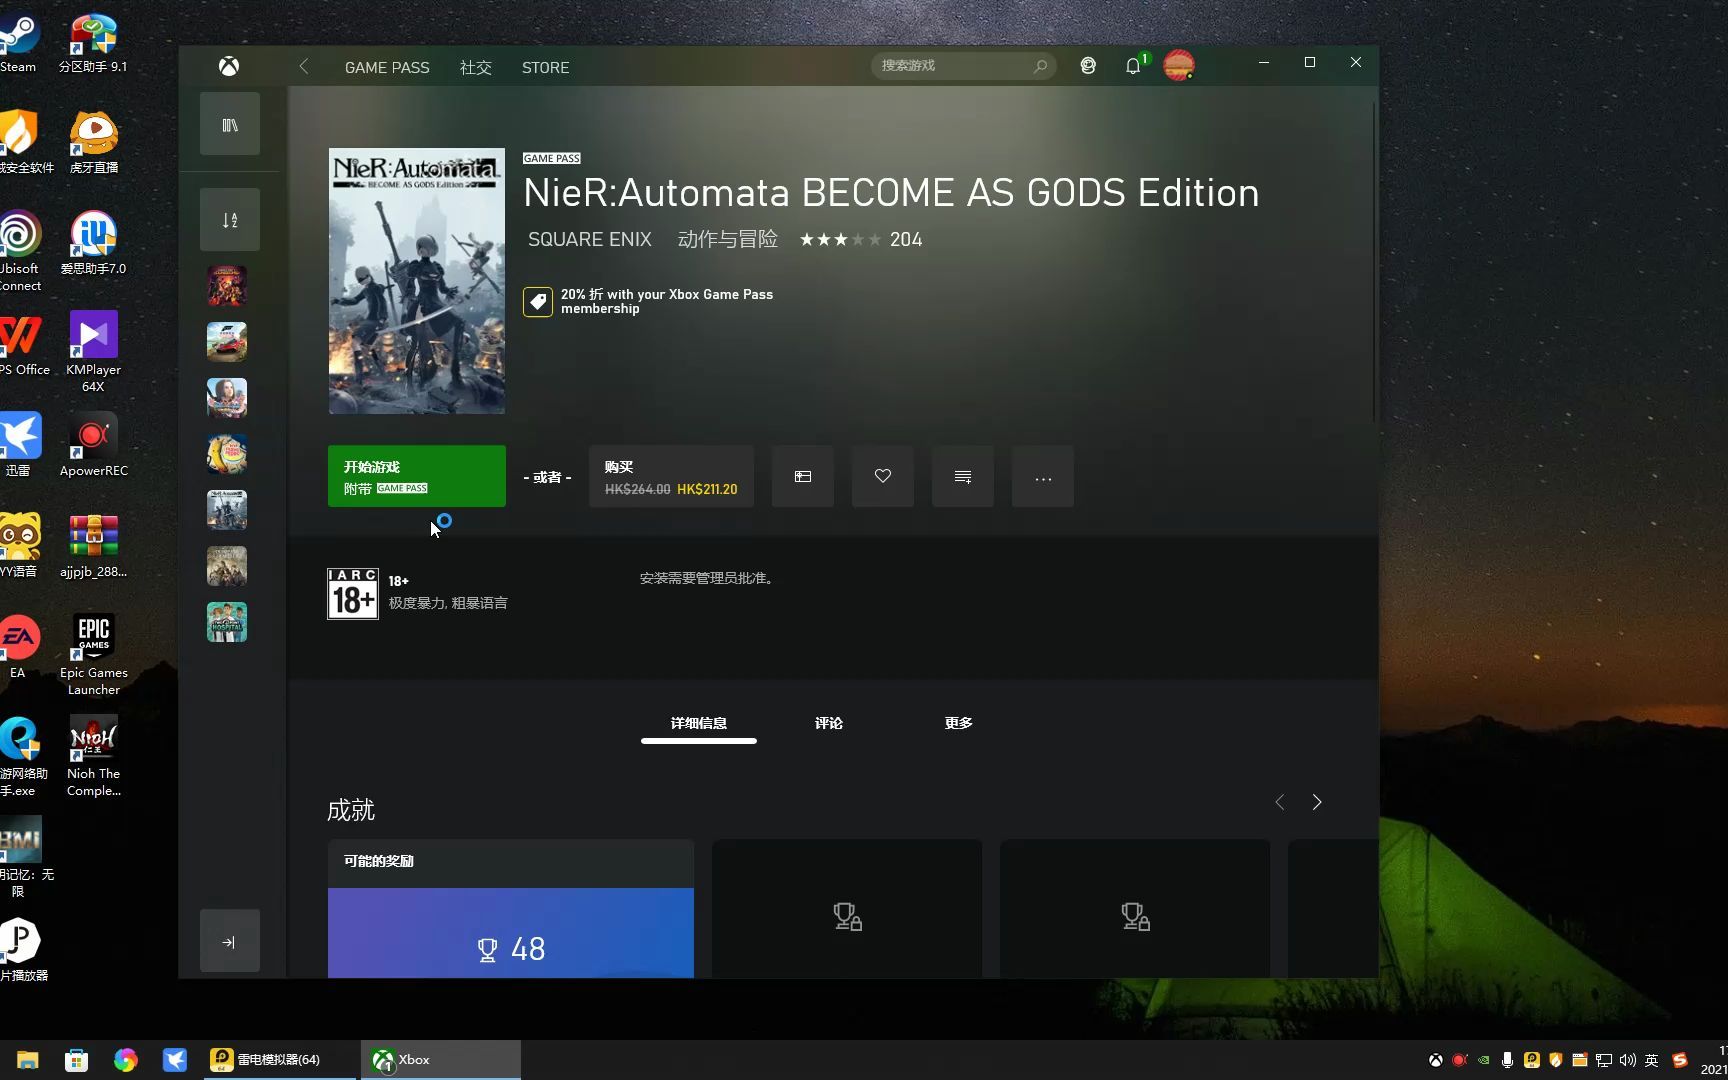
Task: Open the GAME PASS tab
Action: click(x=387, y=67)
